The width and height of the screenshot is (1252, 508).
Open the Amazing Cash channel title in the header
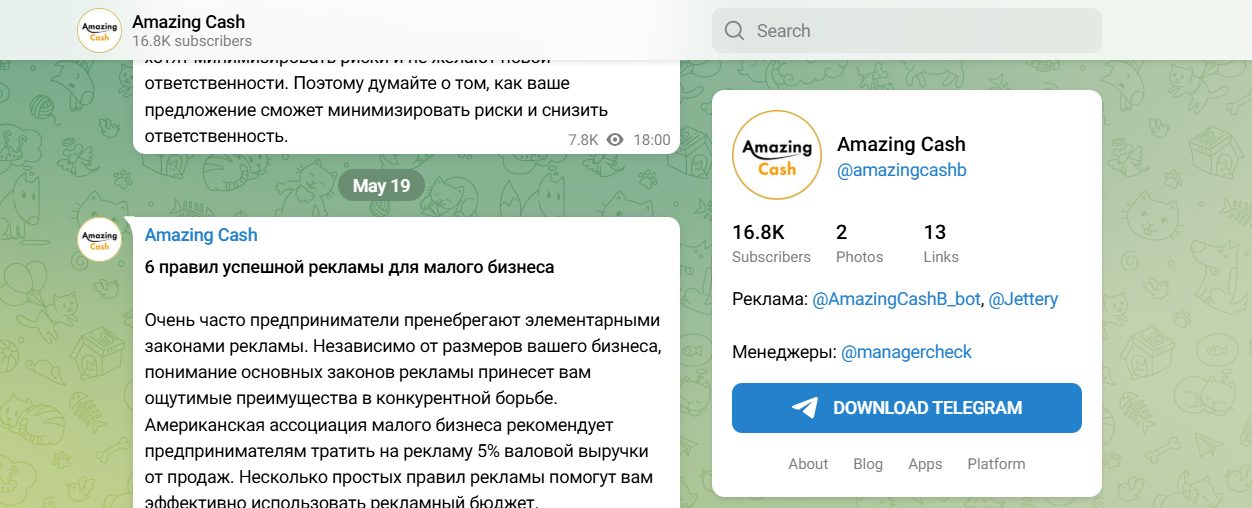tap(188, 21)
